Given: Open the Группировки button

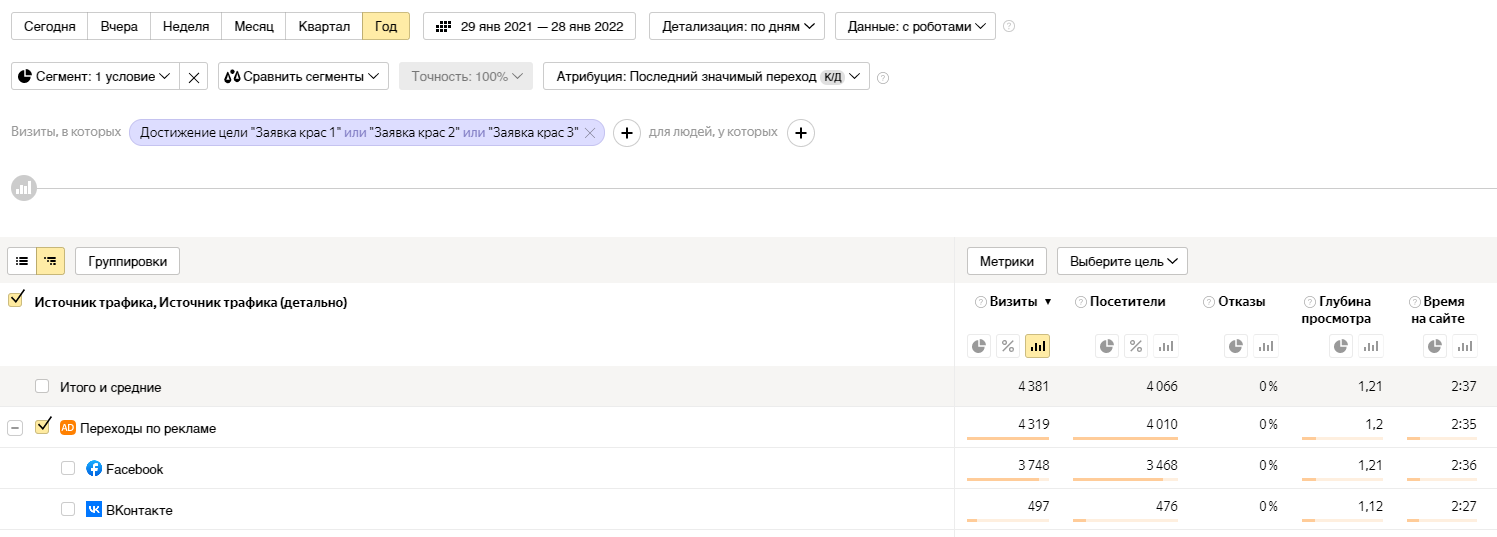Looking at the screenshot, I should (x=127, y=261).
